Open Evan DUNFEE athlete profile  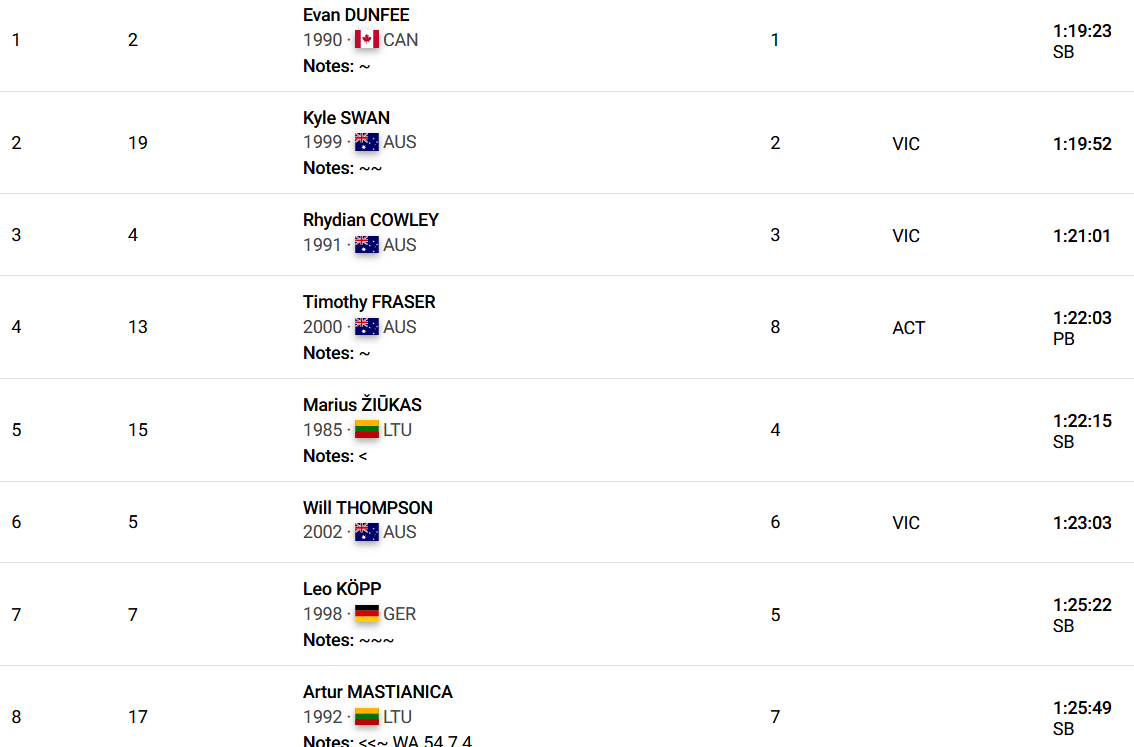click(356, 14)
